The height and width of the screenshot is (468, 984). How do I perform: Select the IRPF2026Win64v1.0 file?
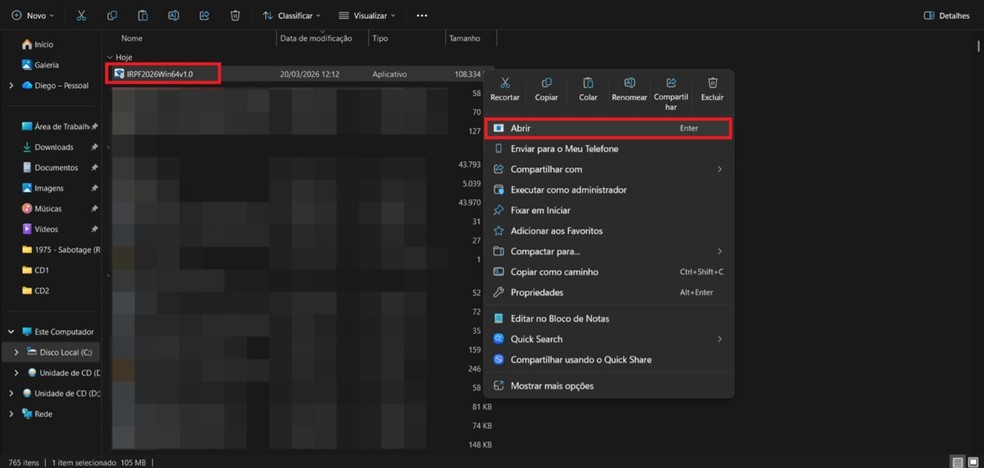[159, 74]
